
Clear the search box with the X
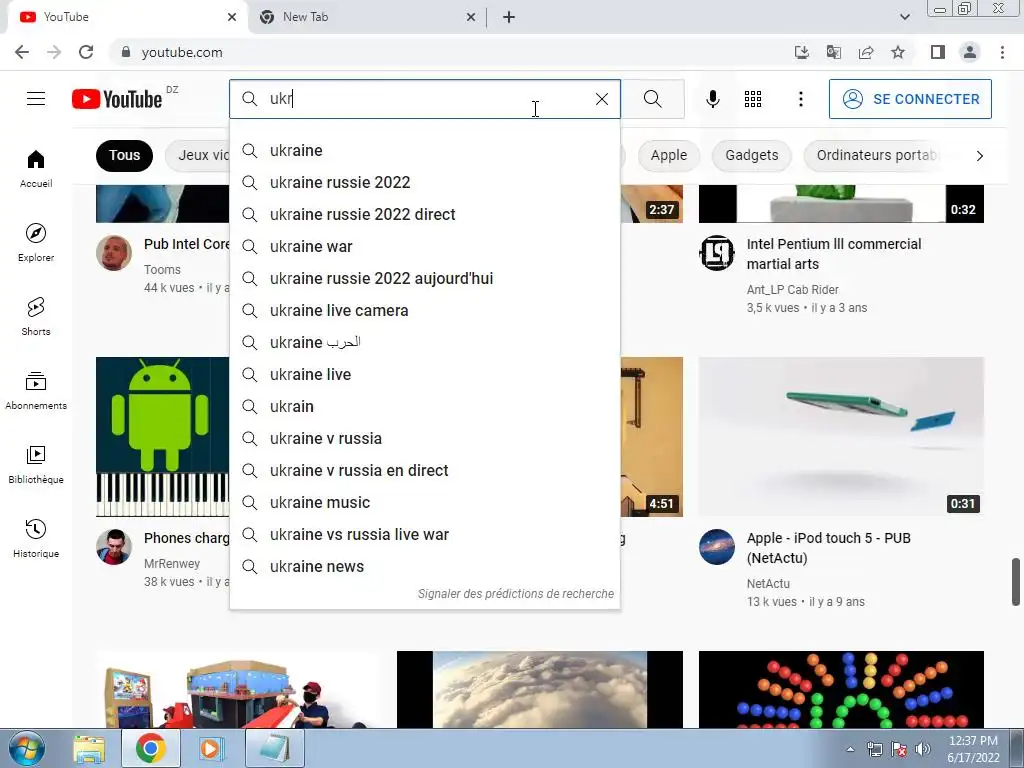pos(601,99)
